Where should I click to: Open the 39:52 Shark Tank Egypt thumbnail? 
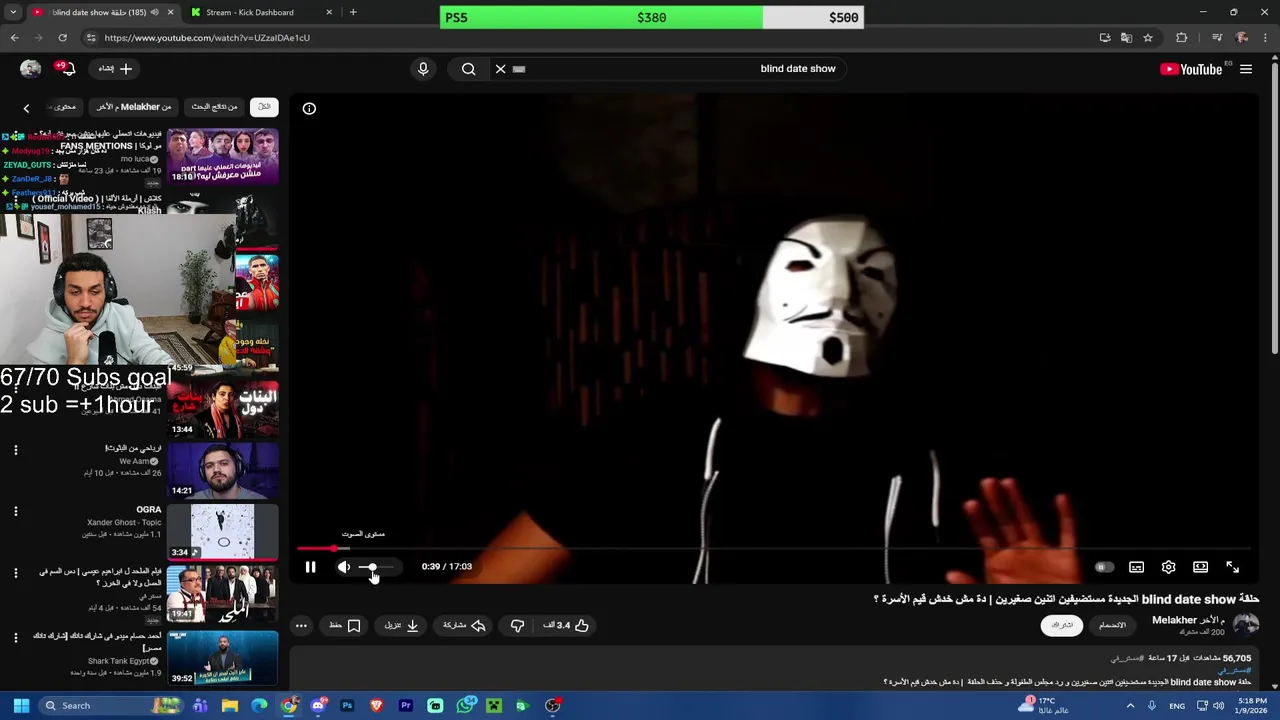click(x=222, y=657)
